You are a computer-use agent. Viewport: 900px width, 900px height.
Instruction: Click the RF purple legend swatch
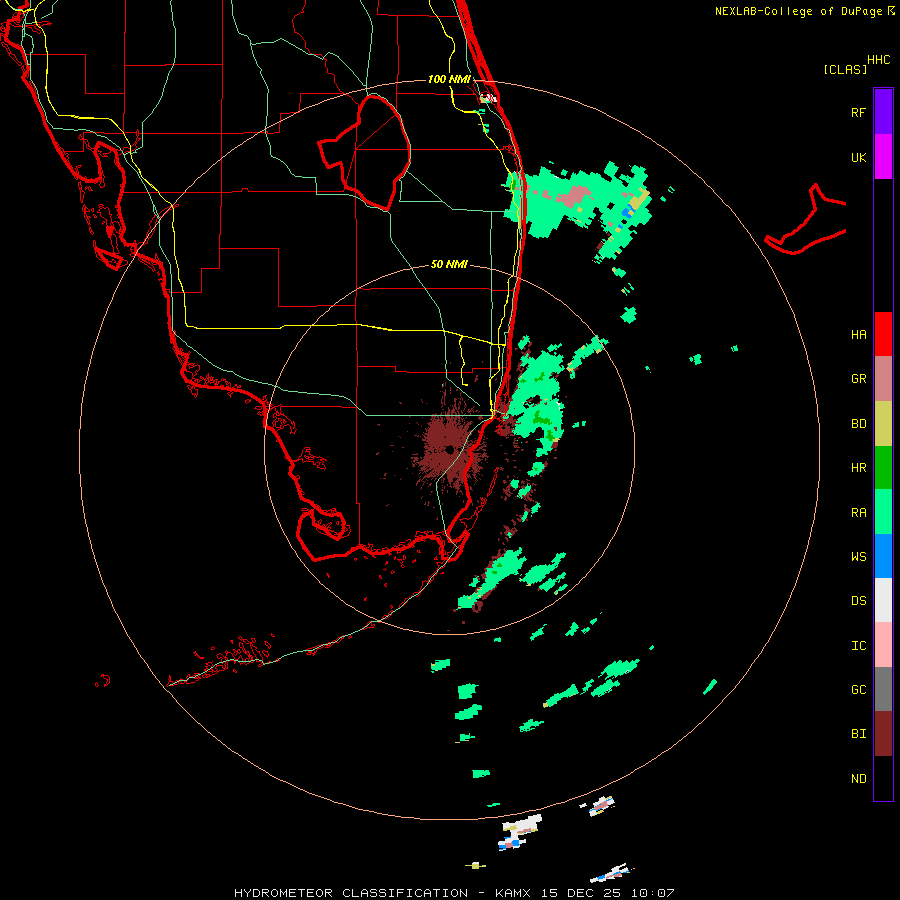tap(883, 112)
